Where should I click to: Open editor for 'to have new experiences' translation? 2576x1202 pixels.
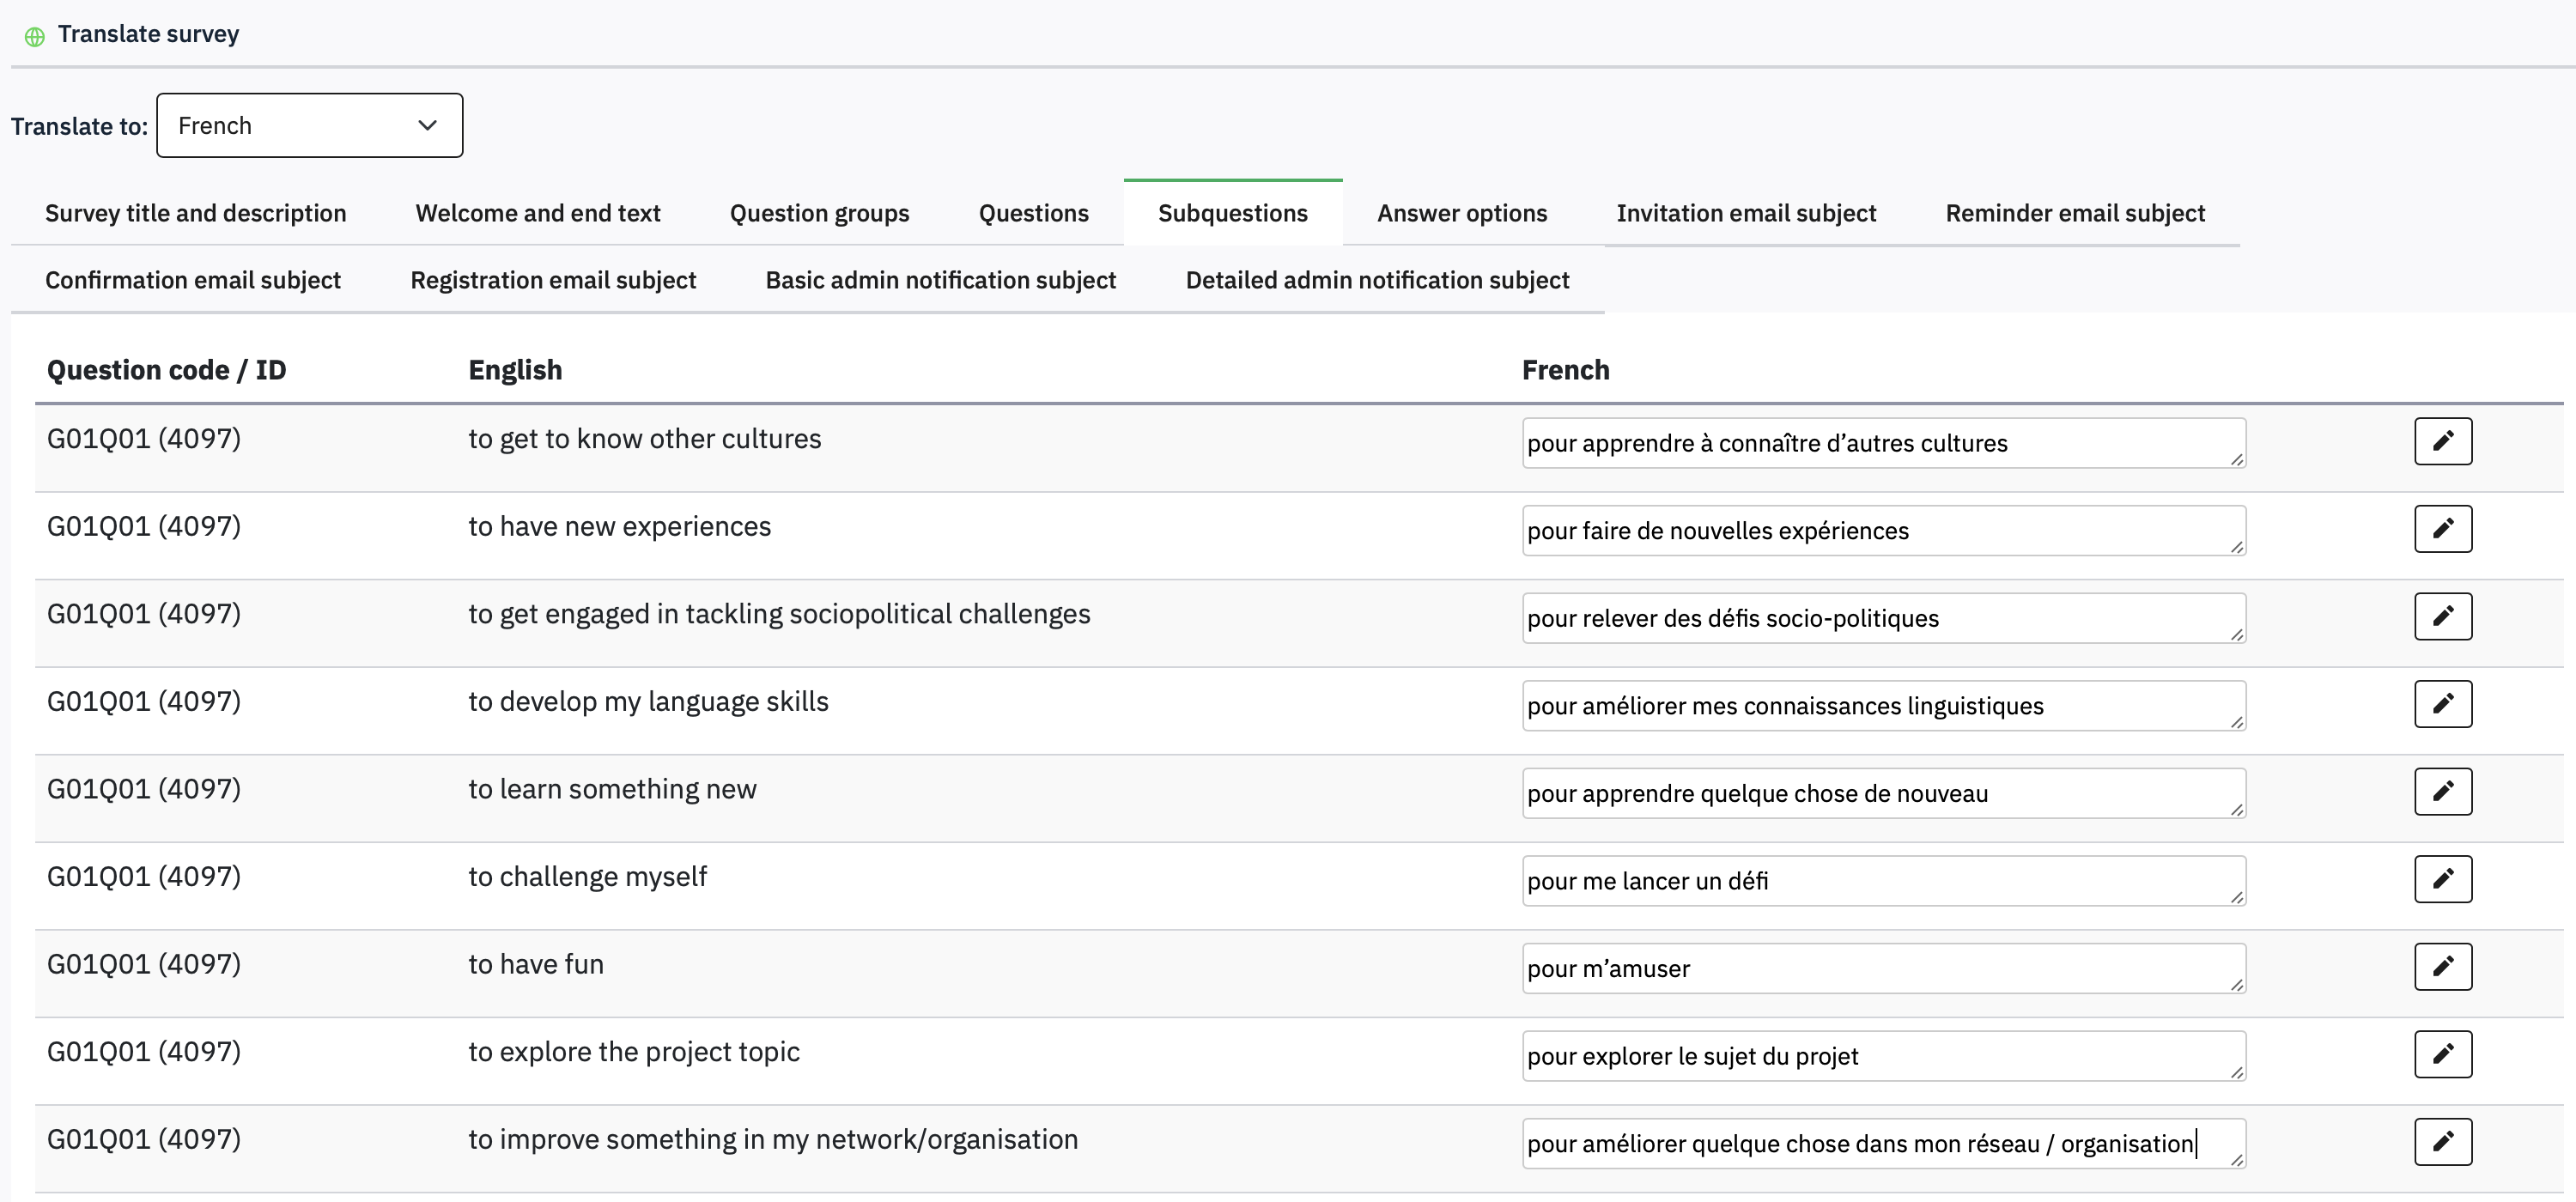tap(2442, 529)
